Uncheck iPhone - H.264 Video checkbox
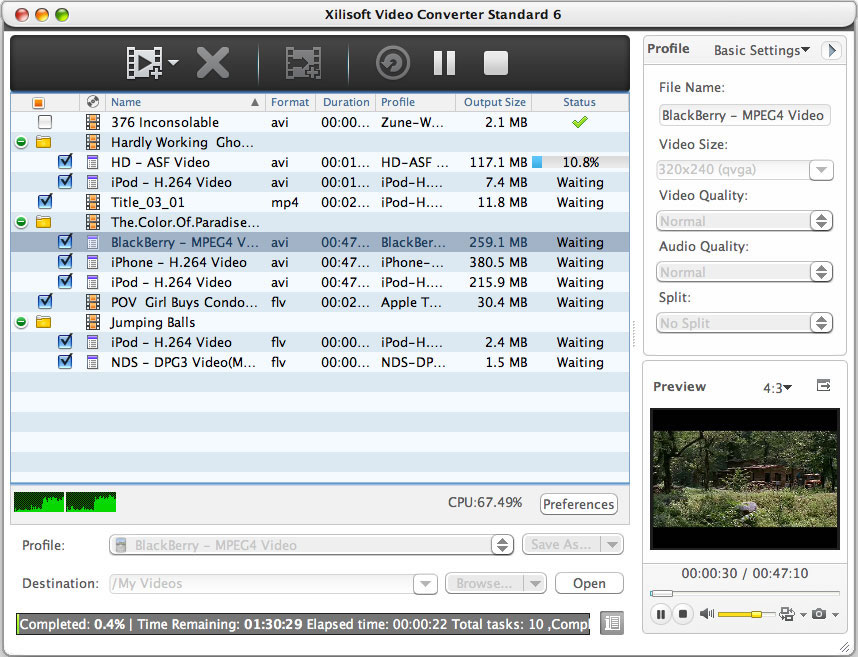 point(65,261)
